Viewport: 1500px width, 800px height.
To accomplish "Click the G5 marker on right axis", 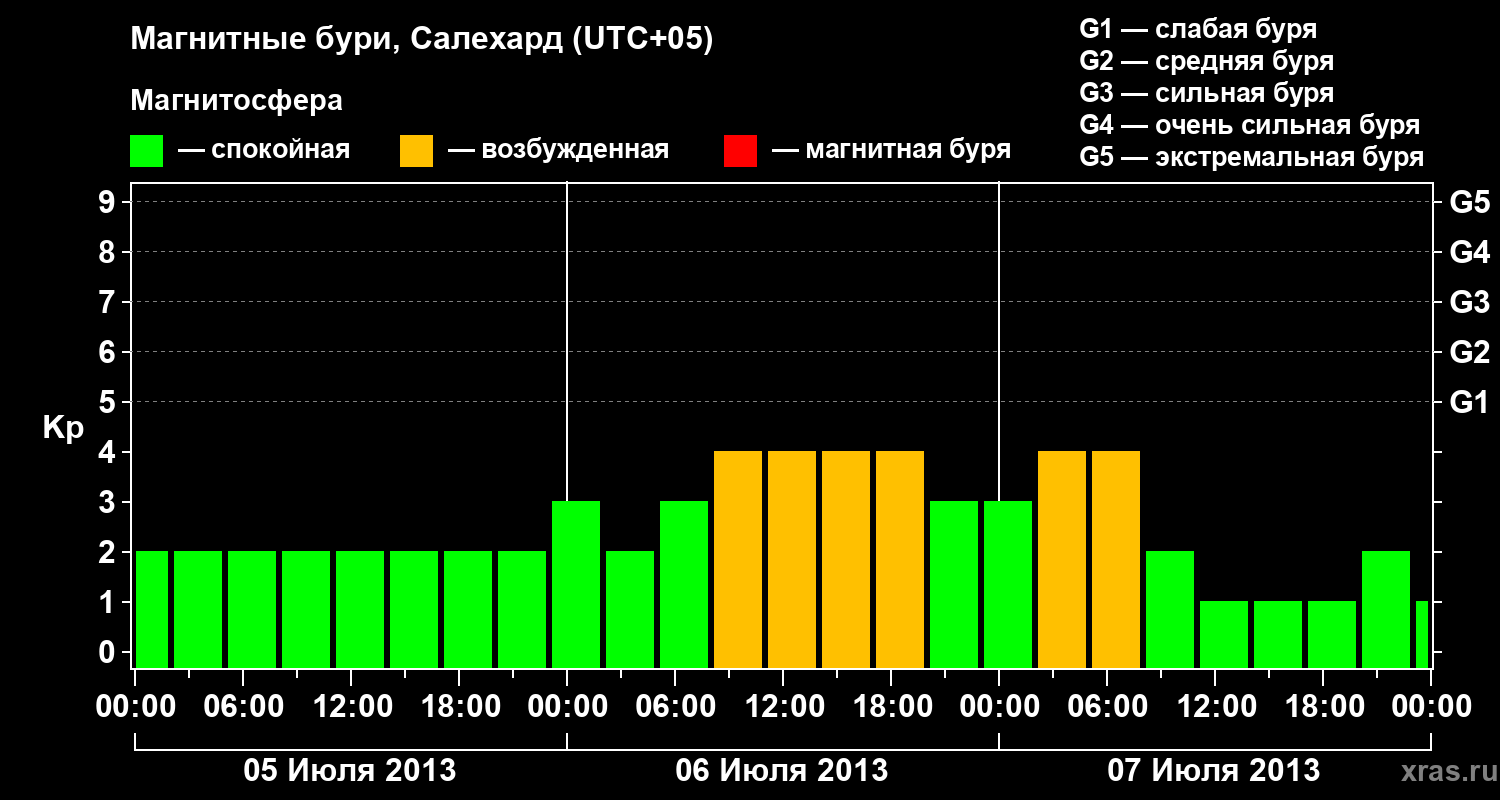I will [x=1469, y=202].
